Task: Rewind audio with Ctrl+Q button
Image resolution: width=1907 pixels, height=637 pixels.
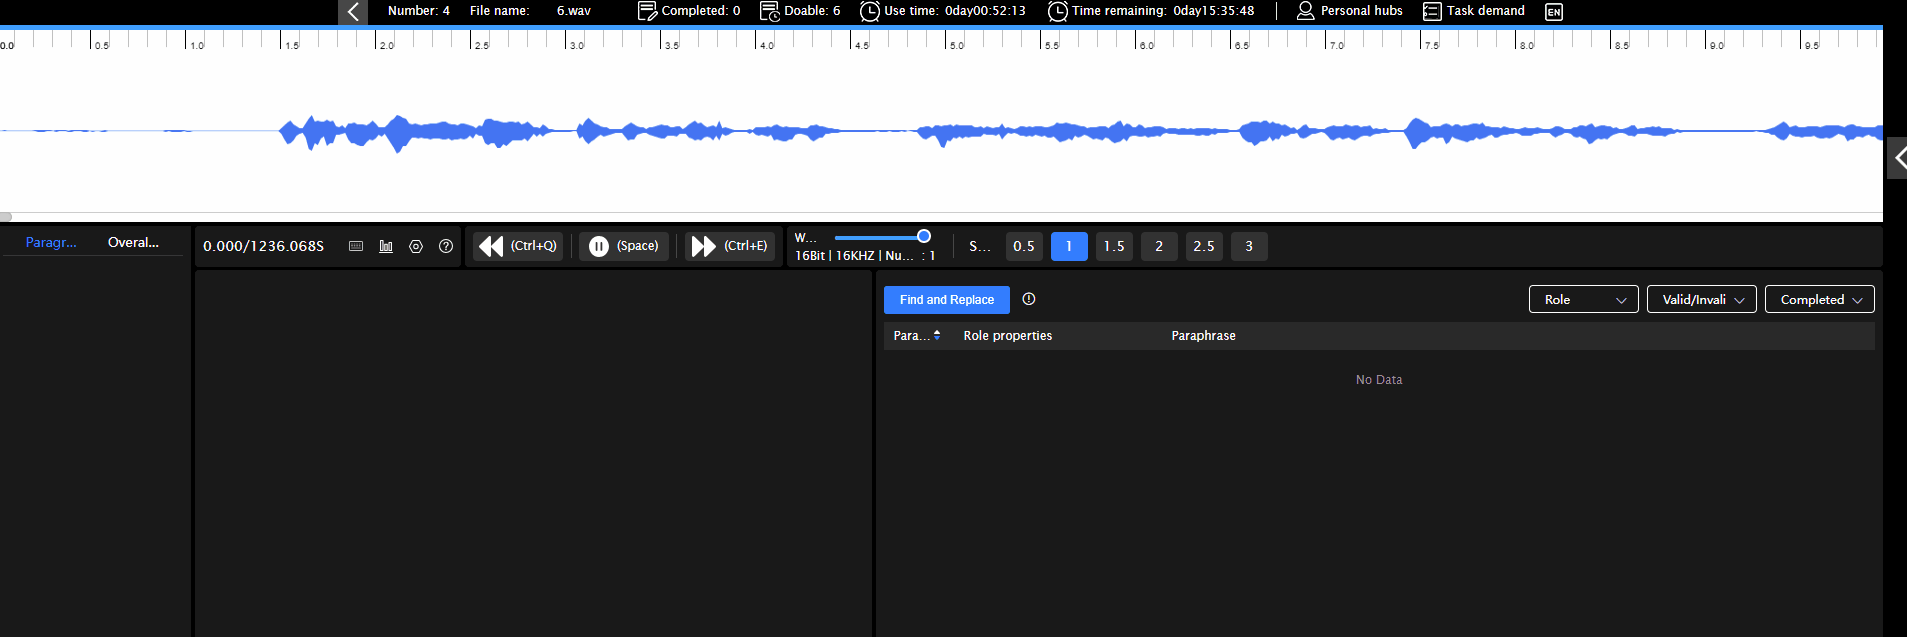Action: pos(518,246)
